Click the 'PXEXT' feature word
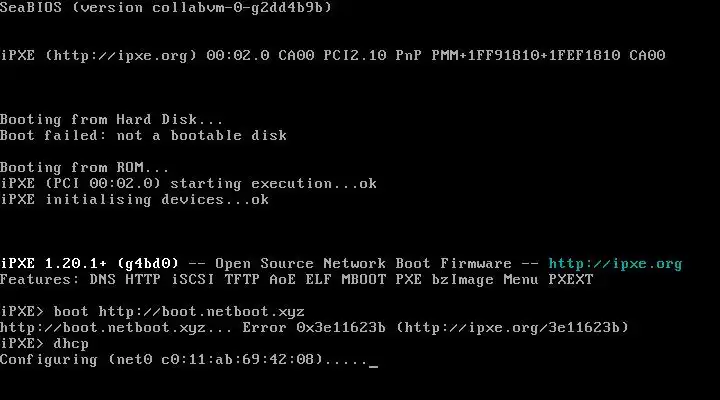The image size is (720, 400). point(571,280)
